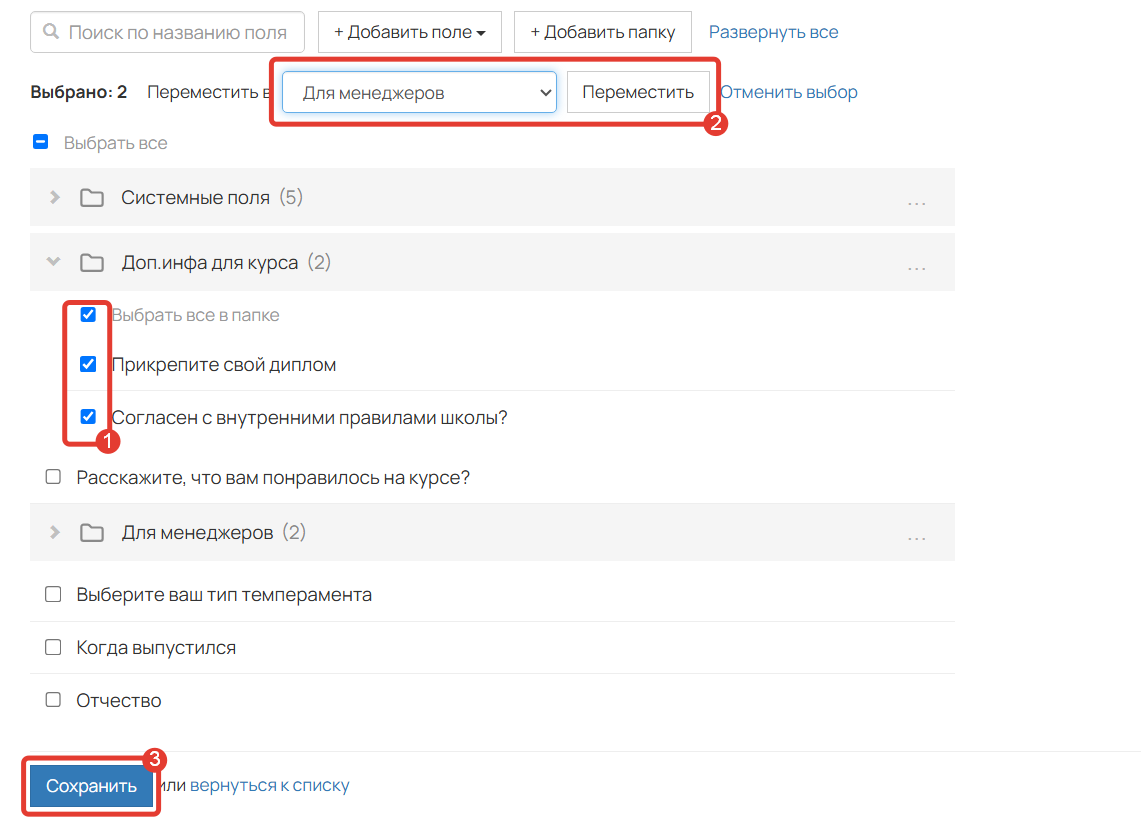Click the Когда выпустился field name
The image size is (1141, 820).
(x=156, y=648)
